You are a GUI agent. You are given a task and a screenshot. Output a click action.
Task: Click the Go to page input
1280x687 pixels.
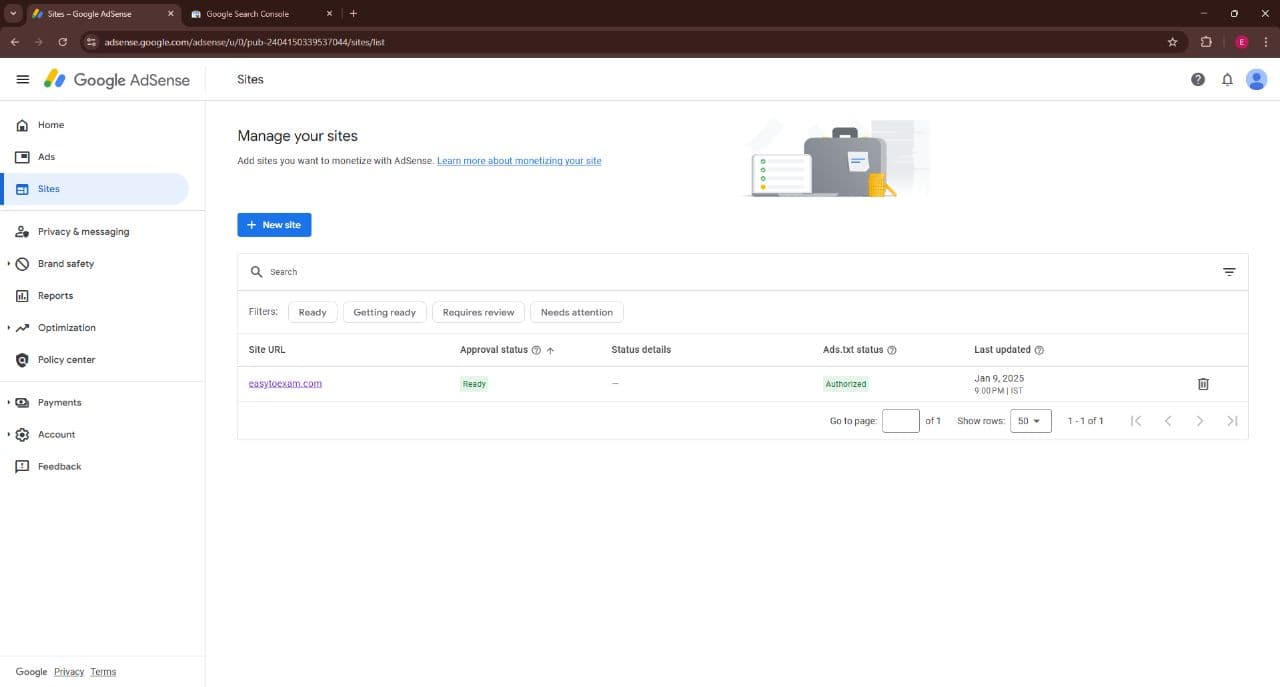click(901, 421)
